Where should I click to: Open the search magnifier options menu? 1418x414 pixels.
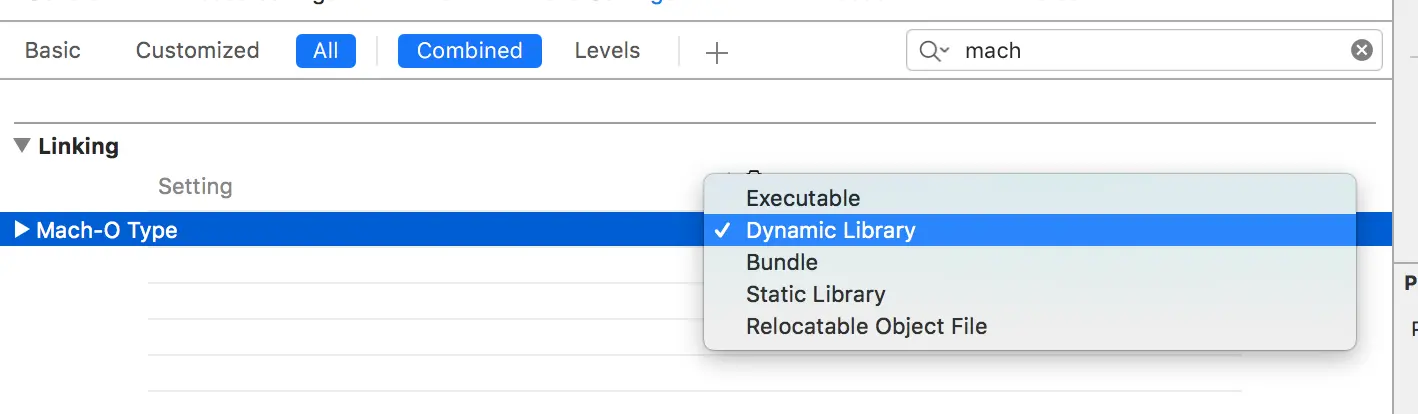click(934, 51)
